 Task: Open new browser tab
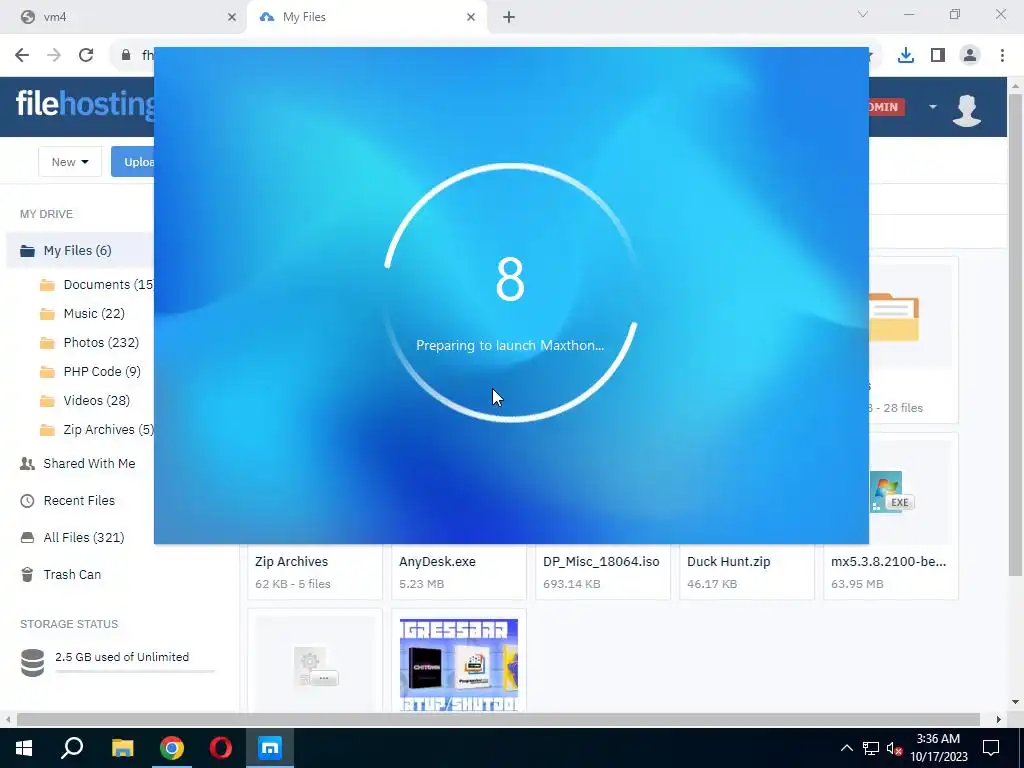[x=509, y=17]
